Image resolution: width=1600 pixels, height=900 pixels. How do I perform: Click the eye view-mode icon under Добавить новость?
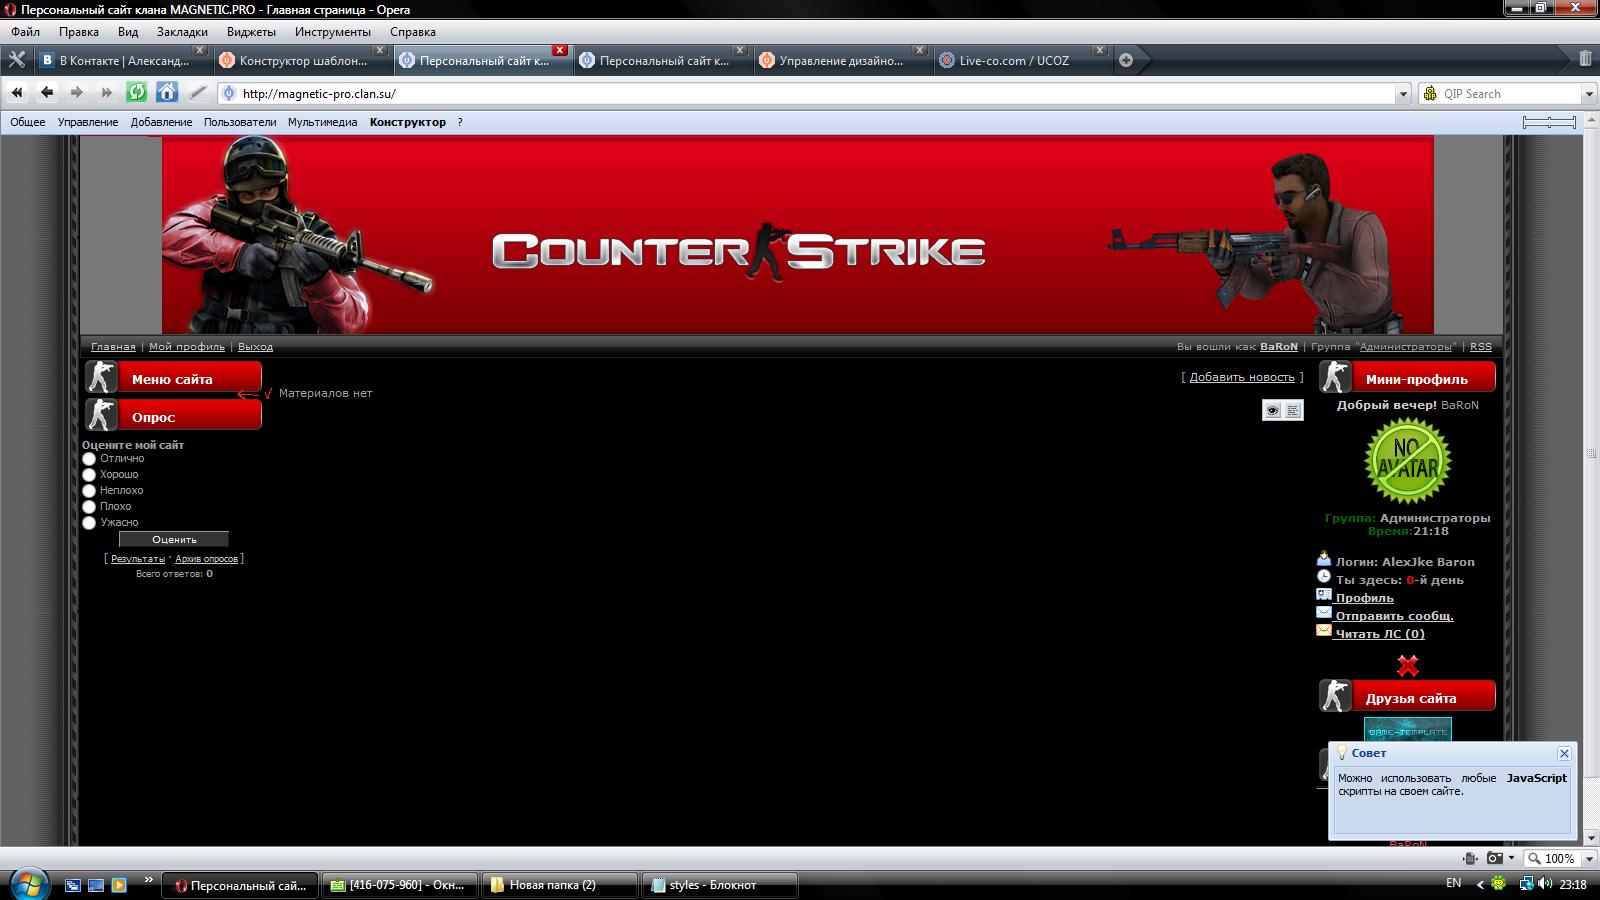click(x=1272, y=410)
